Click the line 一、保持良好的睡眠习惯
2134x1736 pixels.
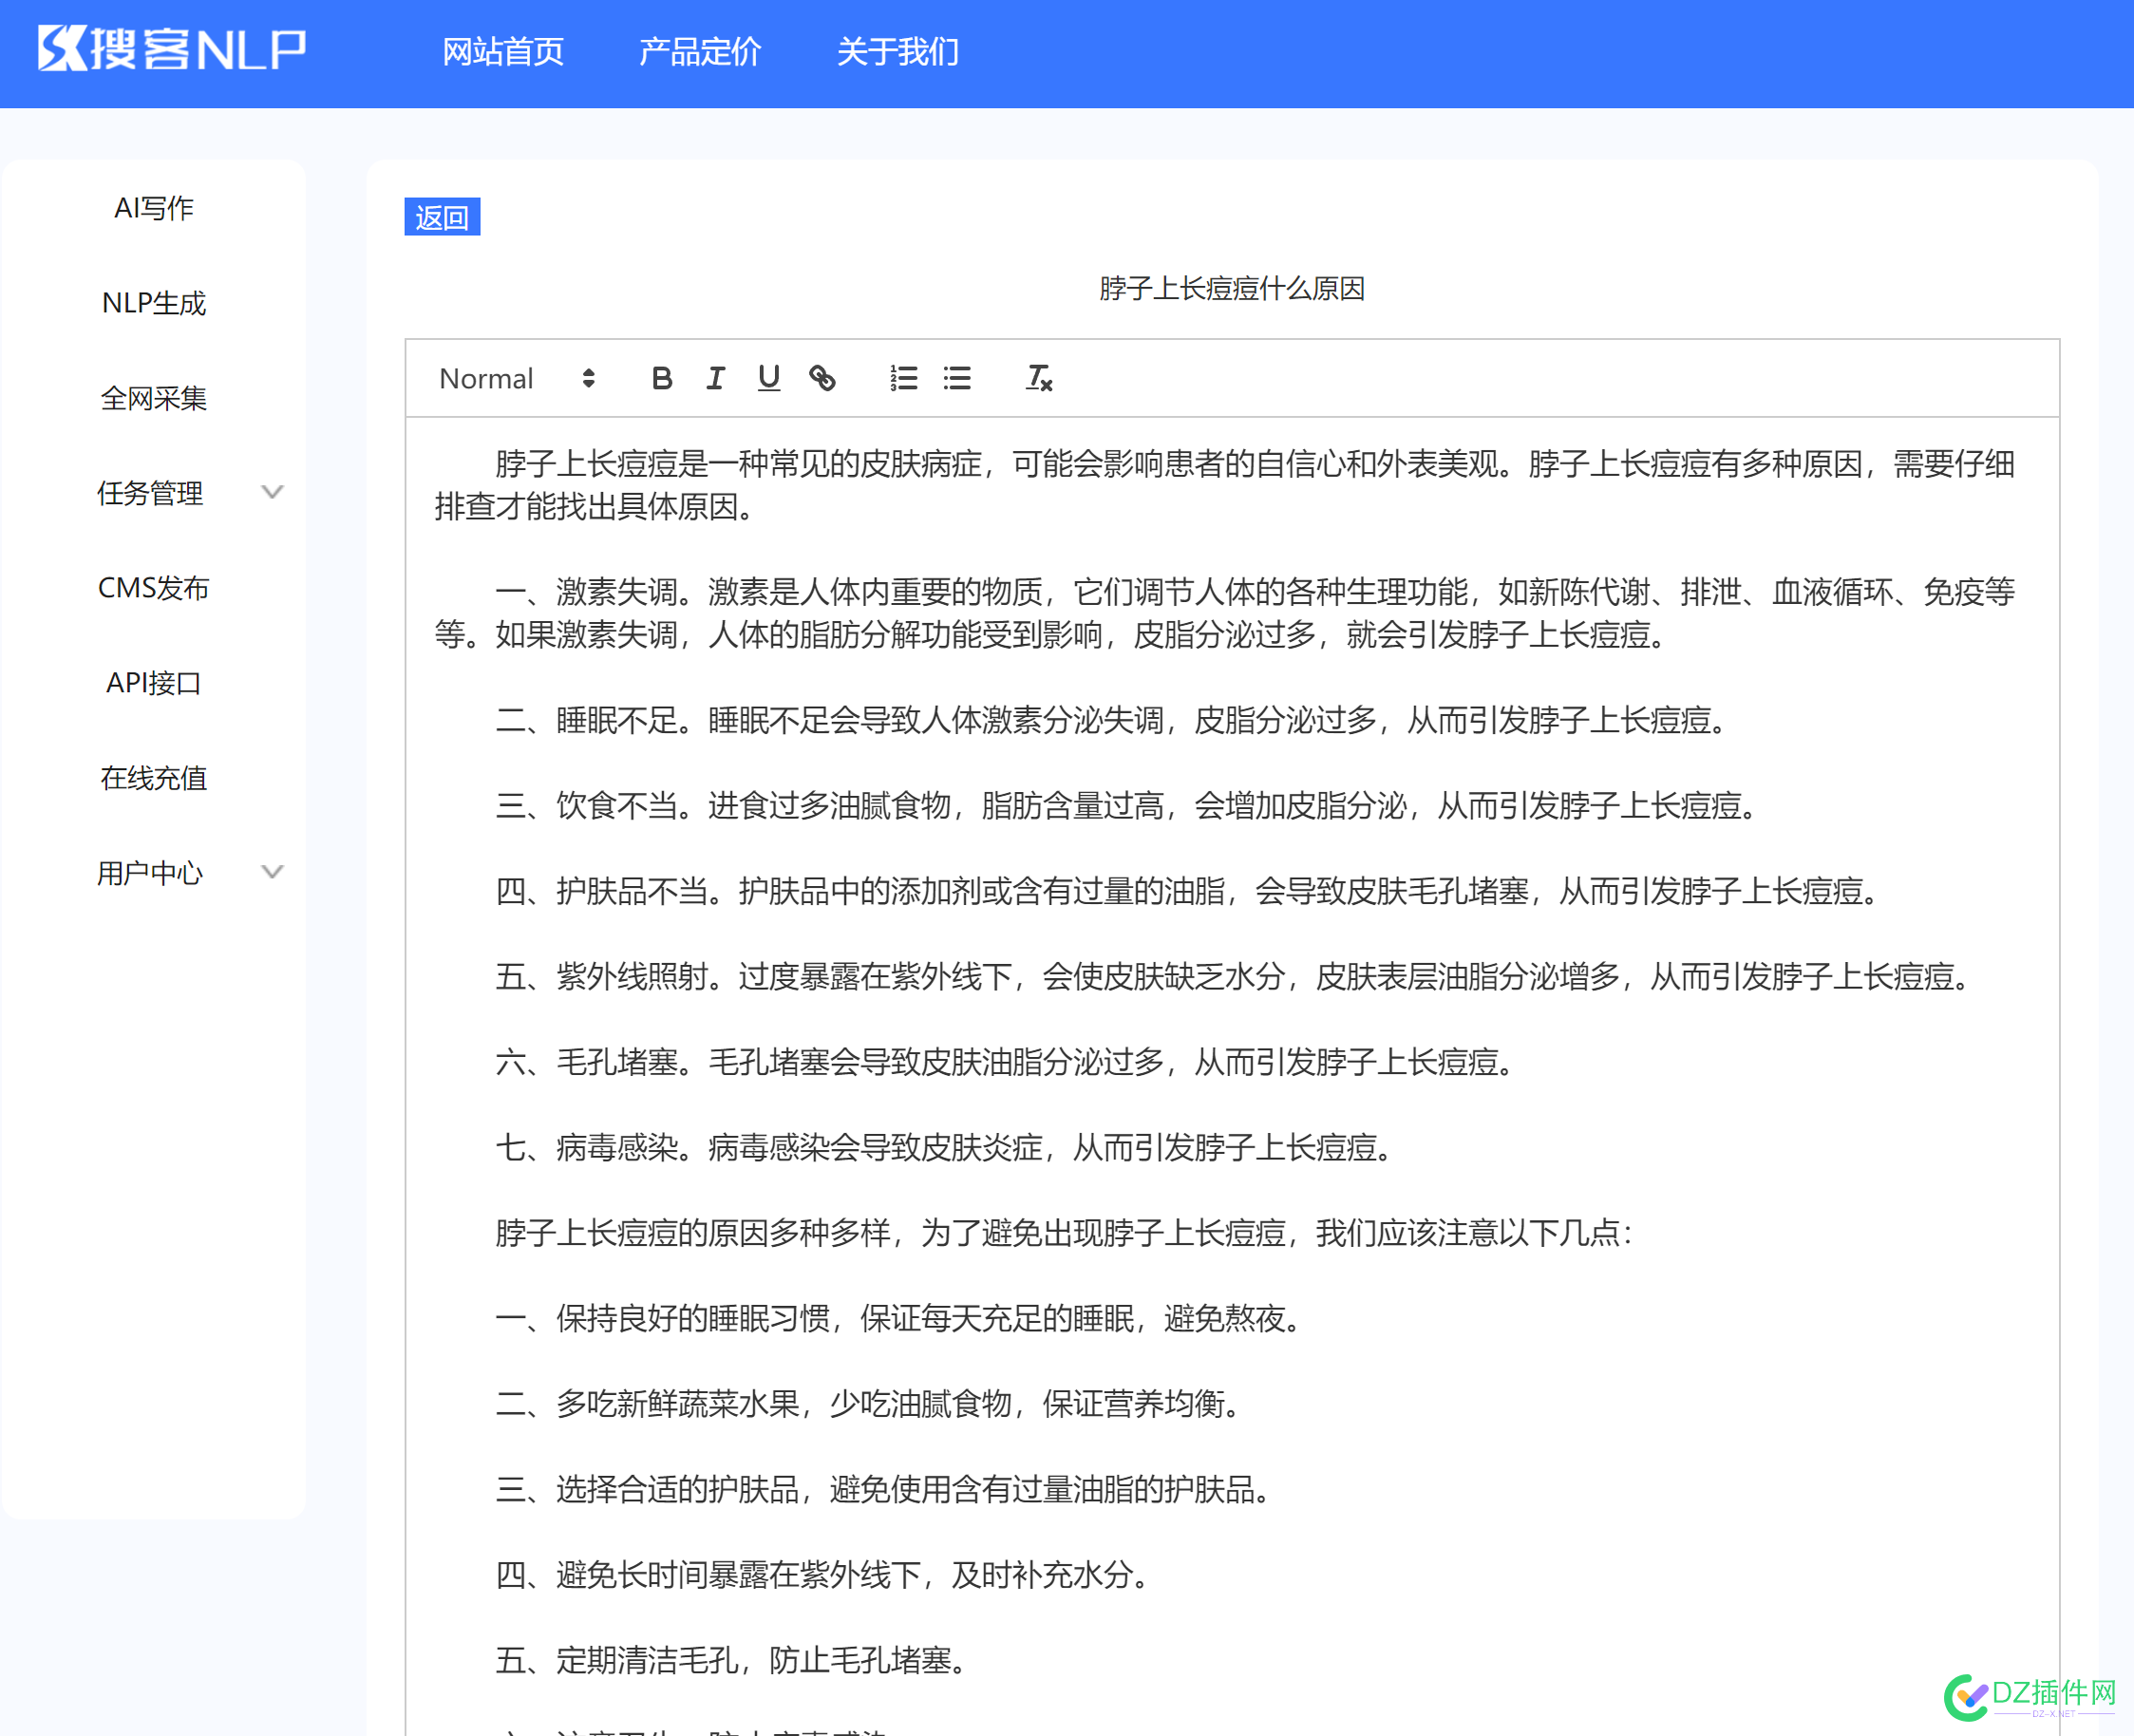tap(900, 1318)
